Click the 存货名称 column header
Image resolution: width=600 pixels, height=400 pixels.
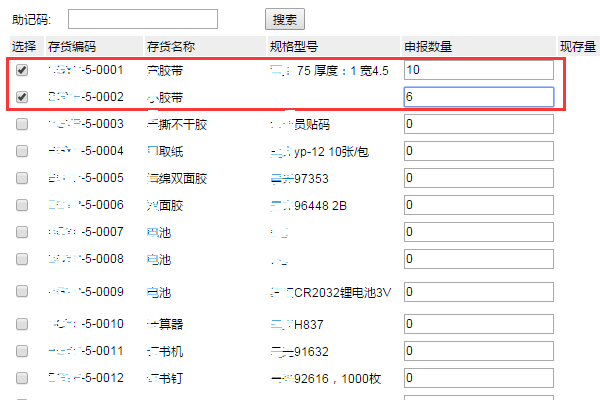[x=171, y=47]
